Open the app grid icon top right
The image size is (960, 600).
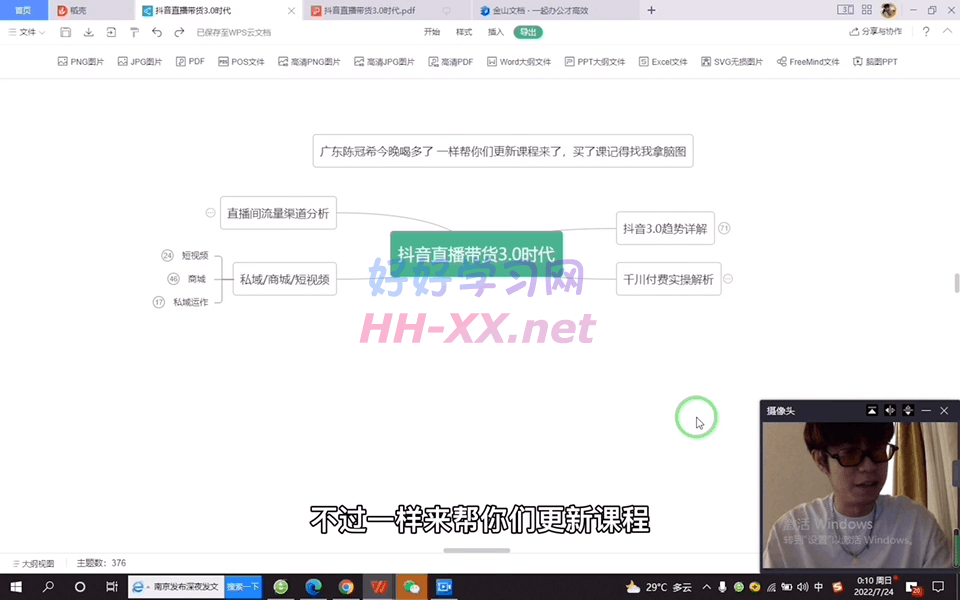867,10
